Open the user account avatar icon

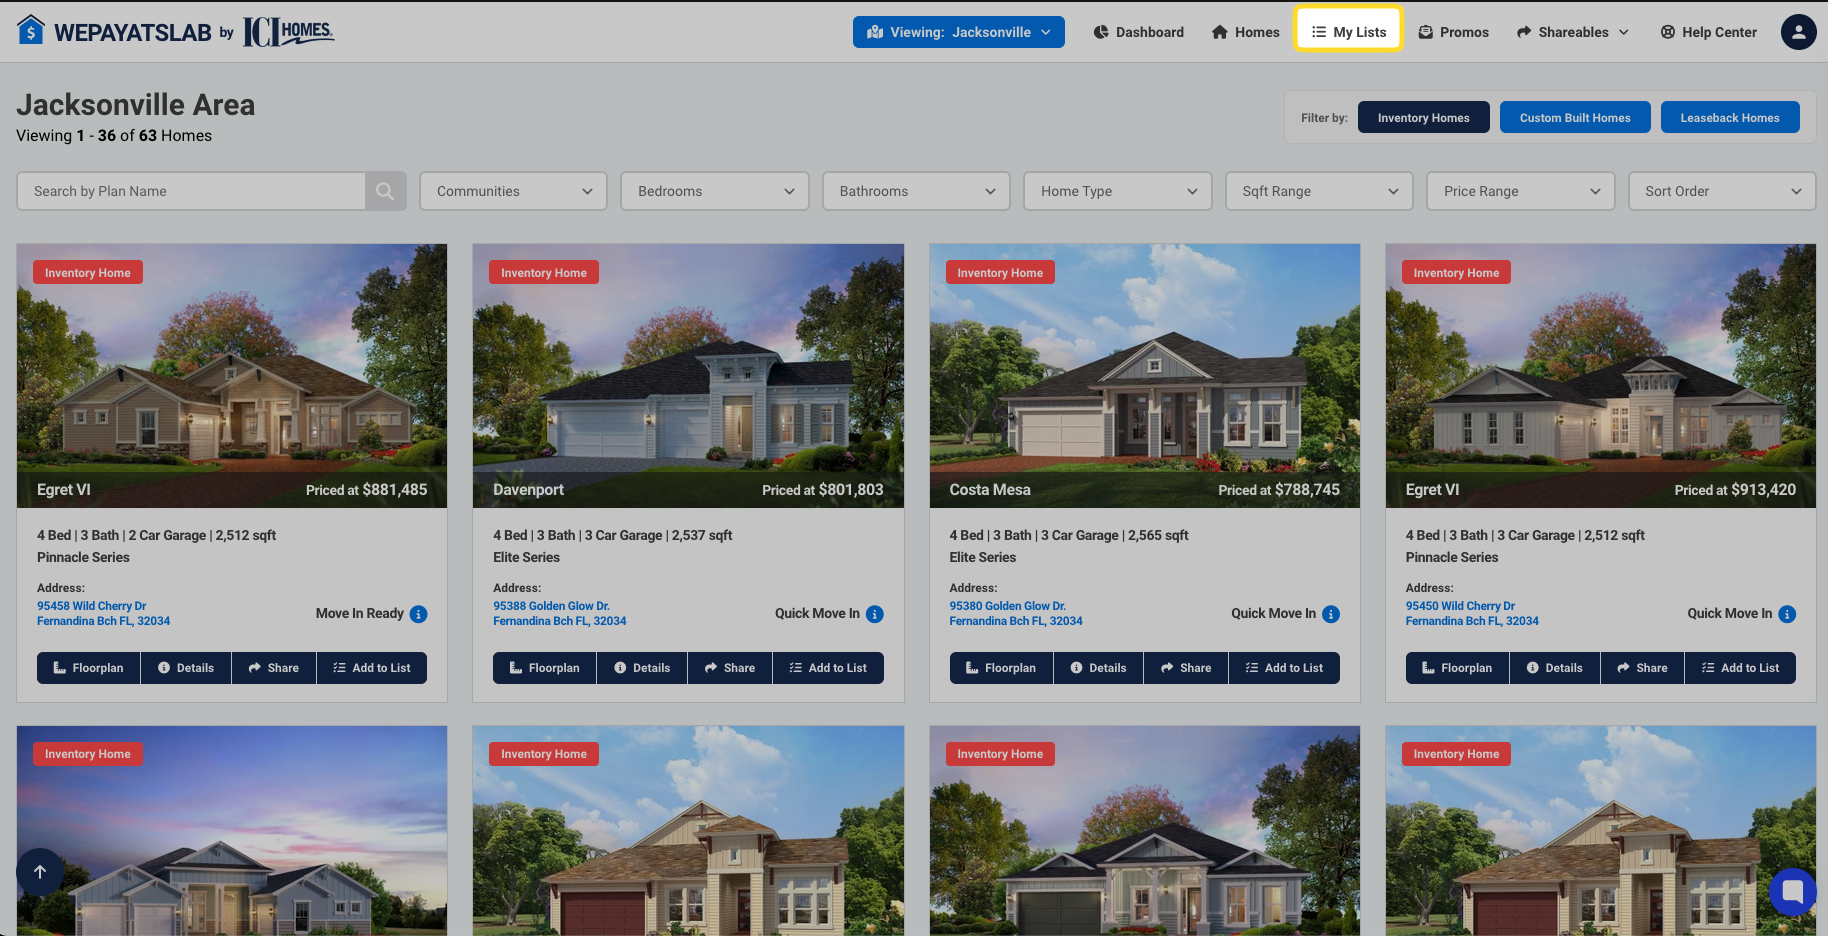click(x=1798, y=32)
